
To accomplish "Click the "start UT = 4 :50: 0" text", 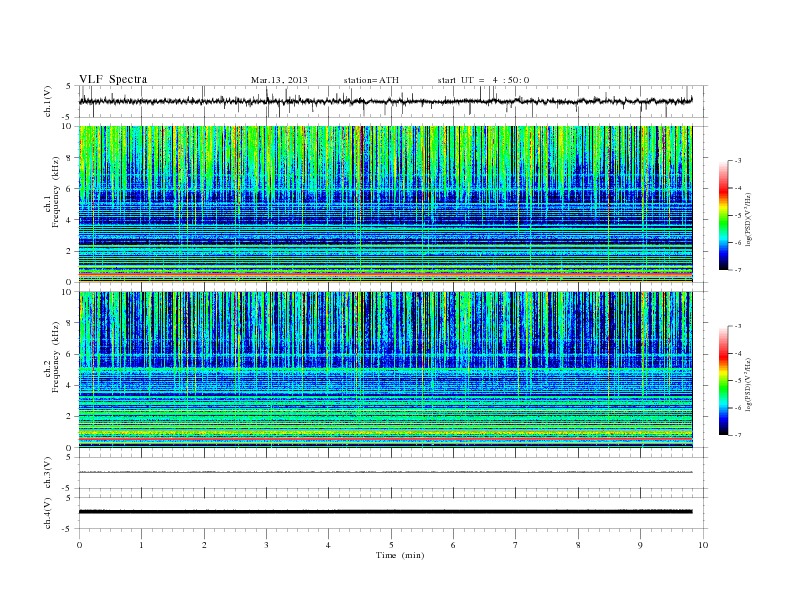I will click(x=483, y=80).
